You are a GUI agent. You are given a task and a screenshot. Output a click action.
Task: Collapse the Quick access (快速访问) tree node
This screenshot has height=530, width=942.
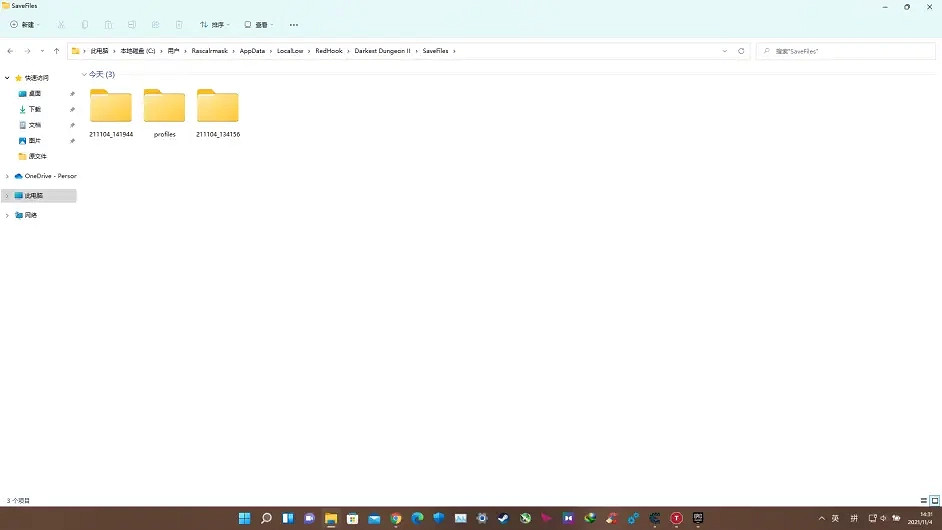[x=7, y=78]
